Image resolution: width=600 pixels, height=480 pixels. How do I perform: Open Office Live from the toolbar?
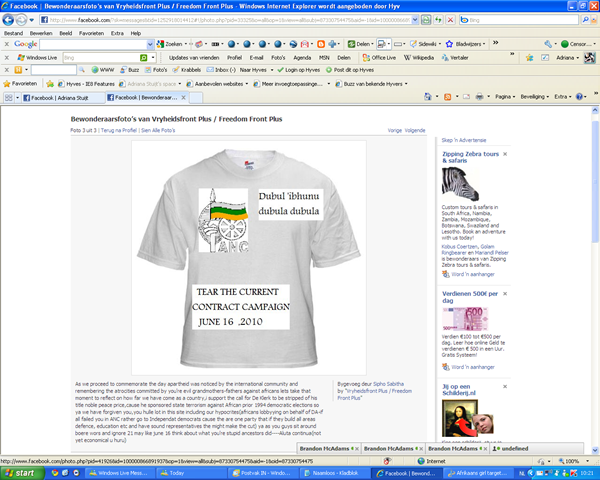[379, 57]
